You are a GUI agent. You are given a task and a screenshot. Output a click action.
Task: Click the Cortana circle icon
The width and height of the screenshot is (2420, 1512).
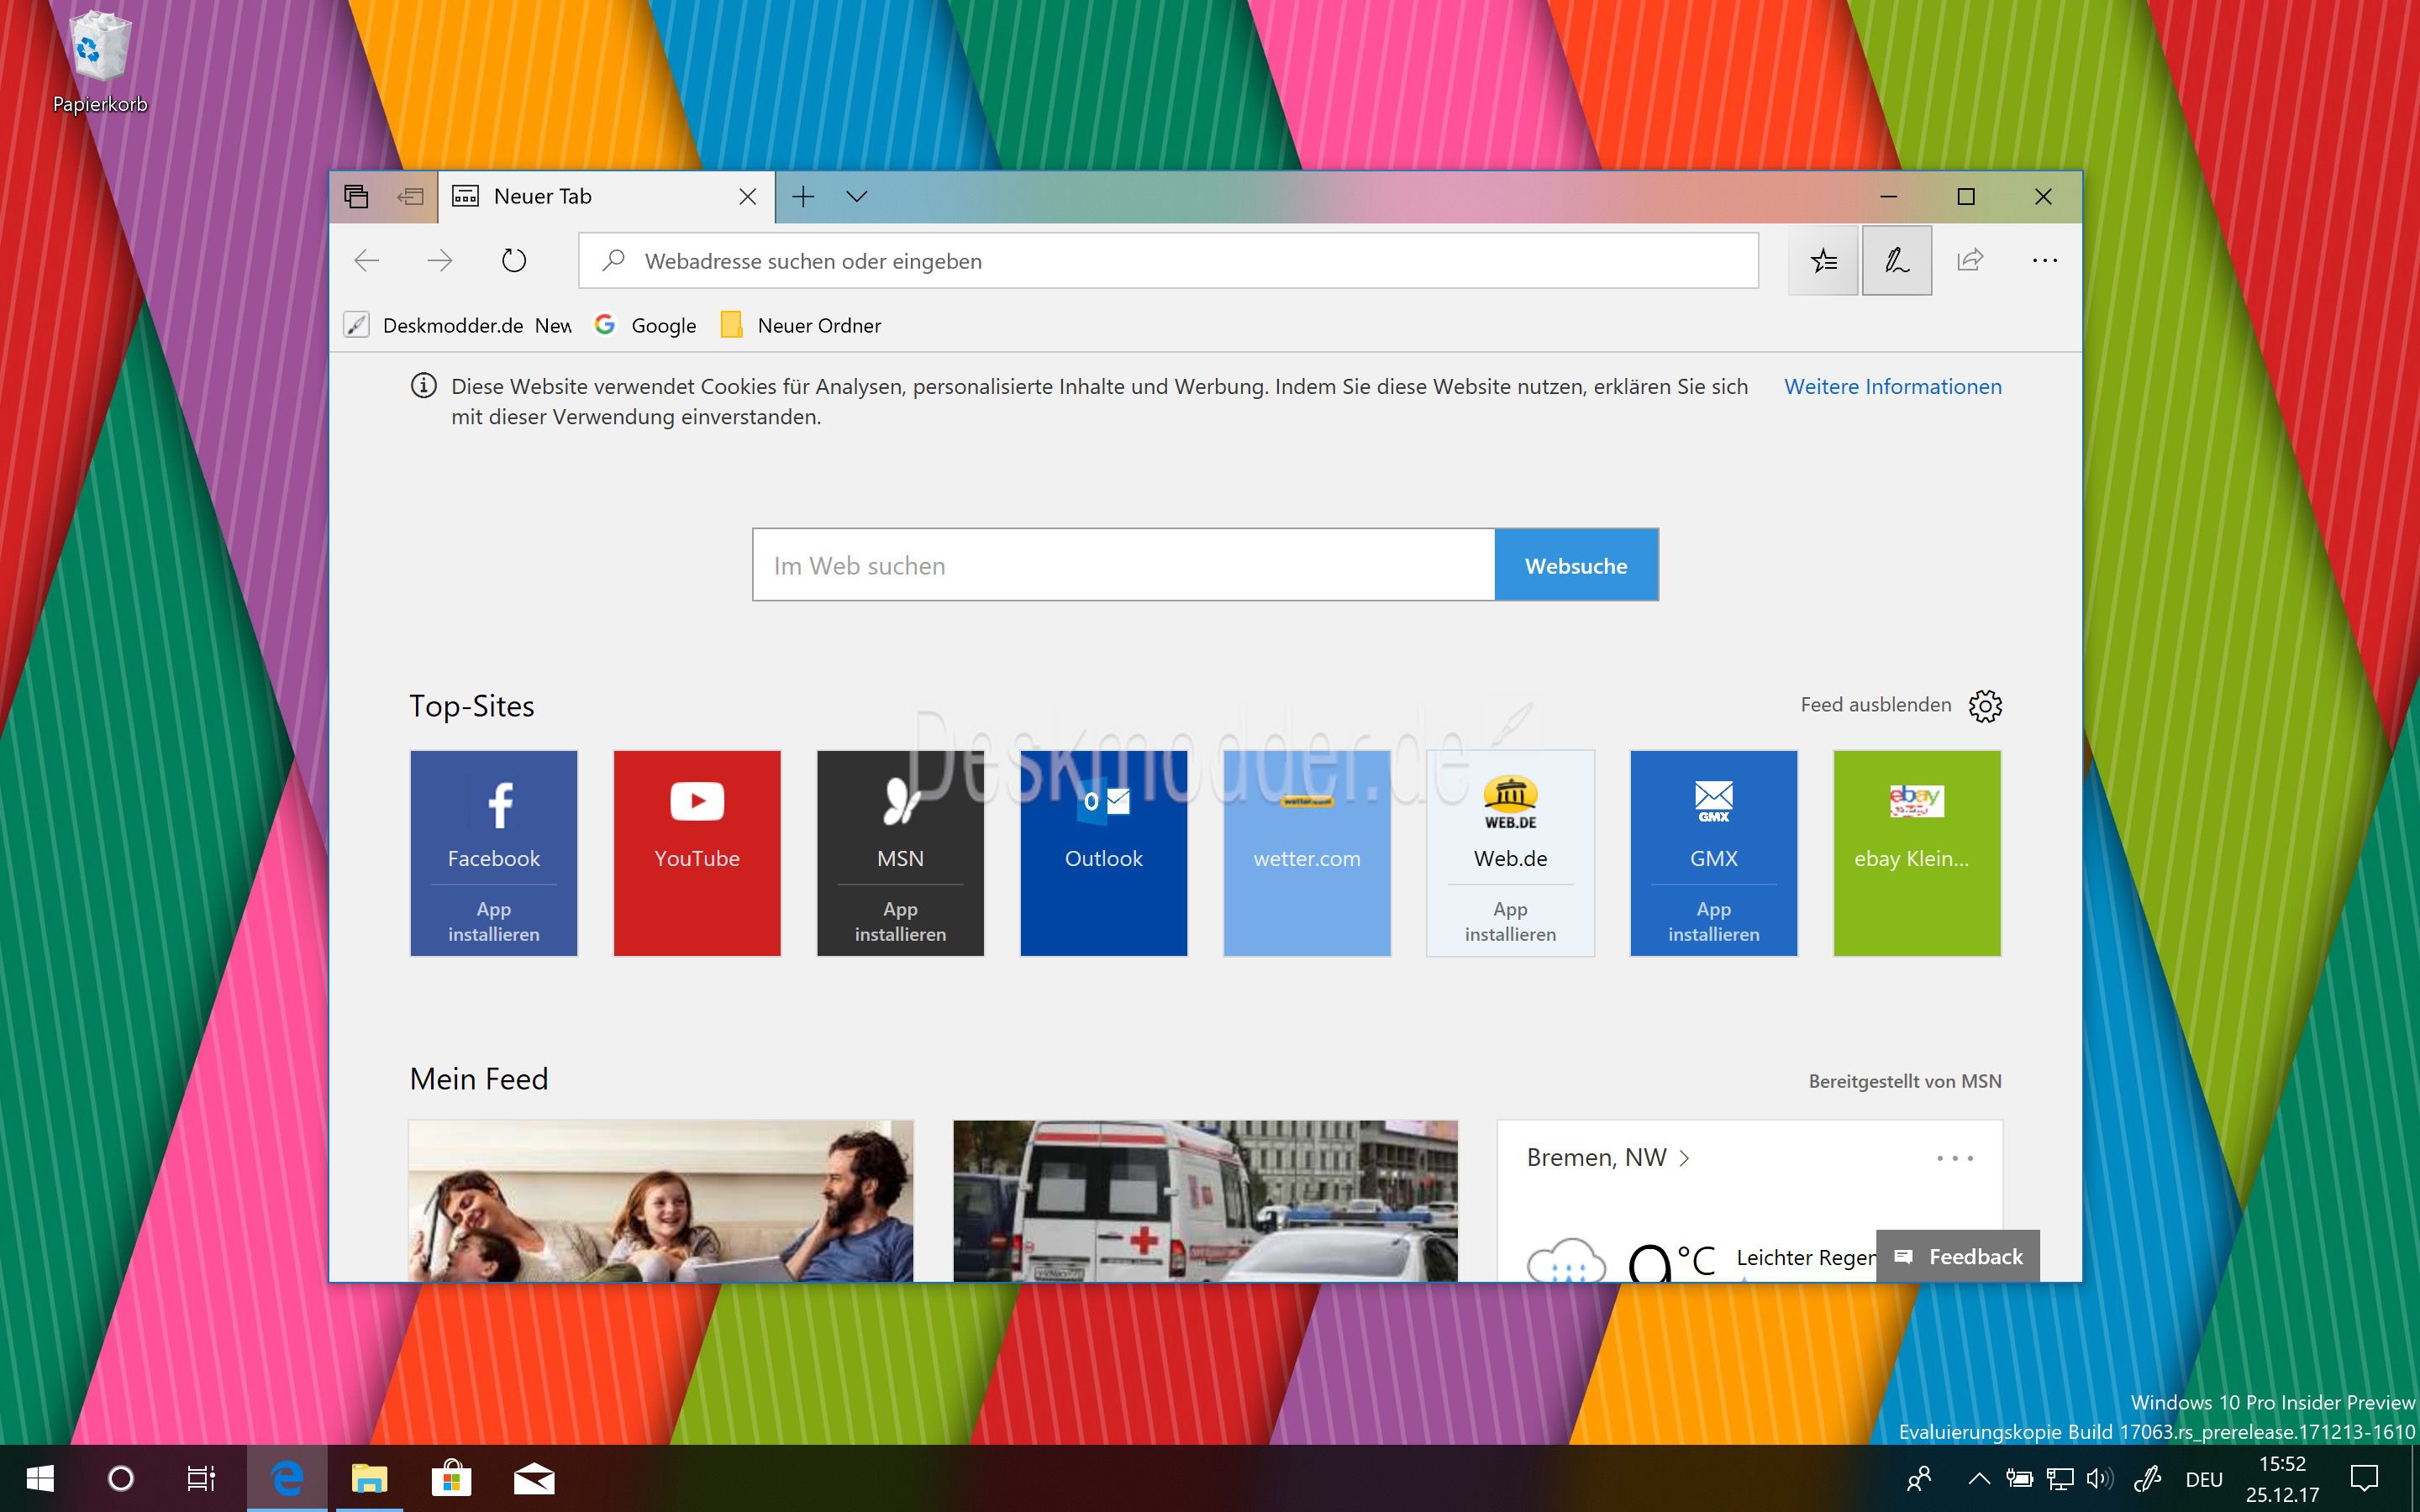(120, 1478)
